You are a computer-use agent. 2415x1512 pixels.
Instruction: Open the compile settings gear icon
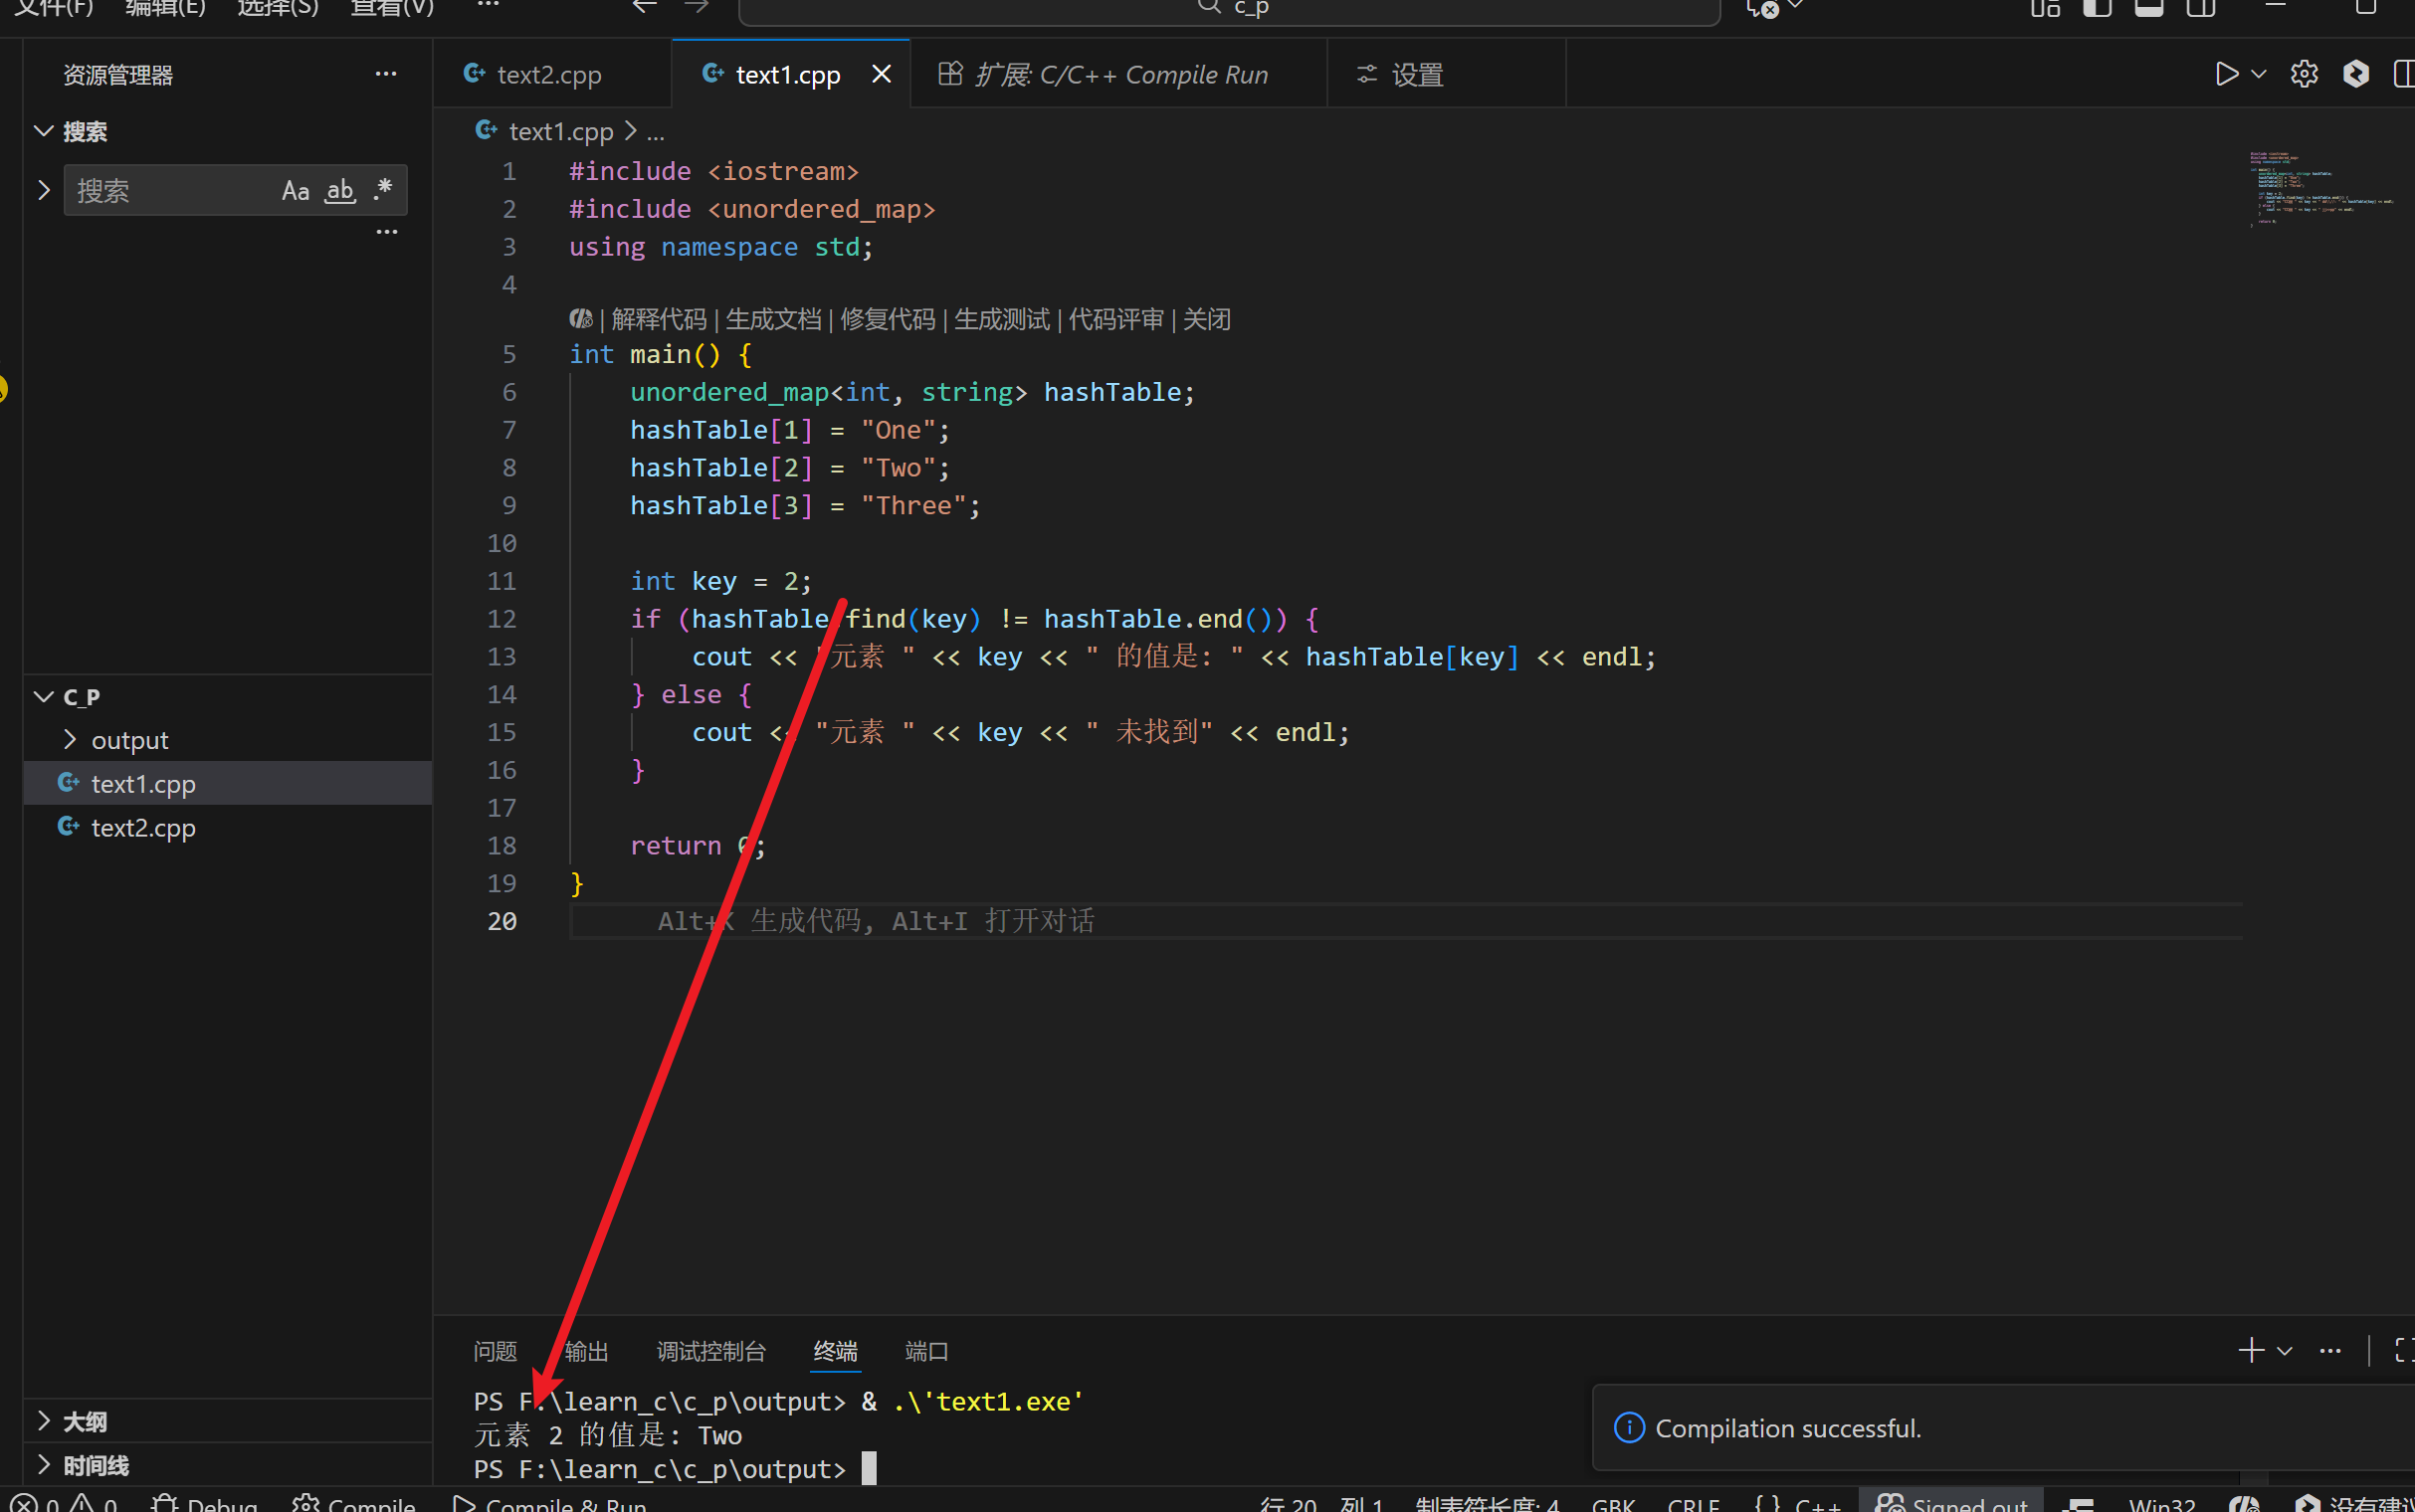click(2304, 75)
